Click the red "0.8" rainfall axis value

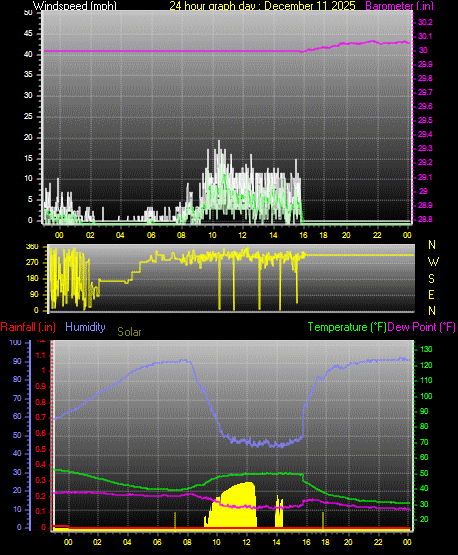41,402
